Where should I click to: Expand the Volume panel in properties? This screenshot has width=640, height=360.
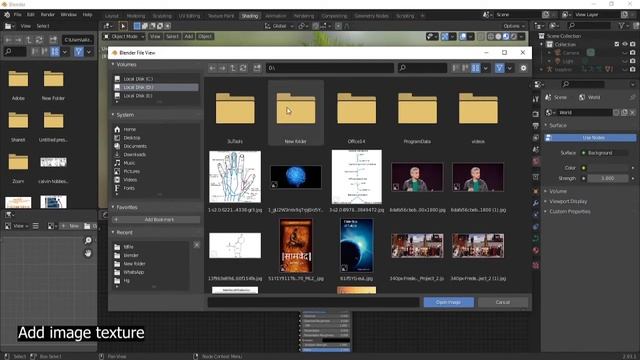coord(558,191)
